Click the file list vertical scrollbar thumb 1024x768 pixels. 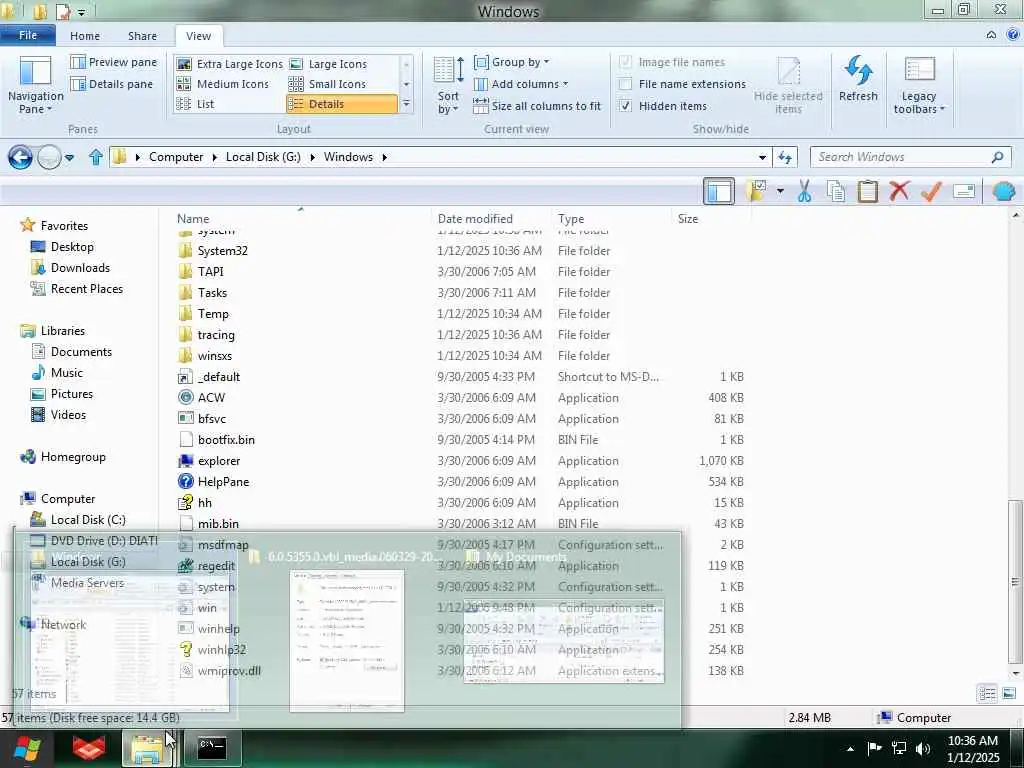(x=1015, y=581)
